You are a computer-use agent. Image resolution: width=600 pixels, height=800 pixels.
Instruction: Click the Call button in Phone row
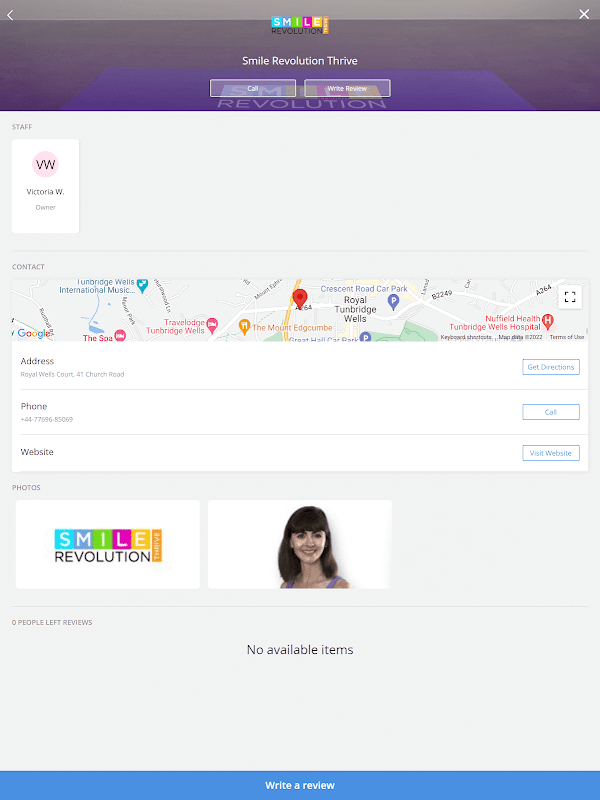click(x=551, y=412)
